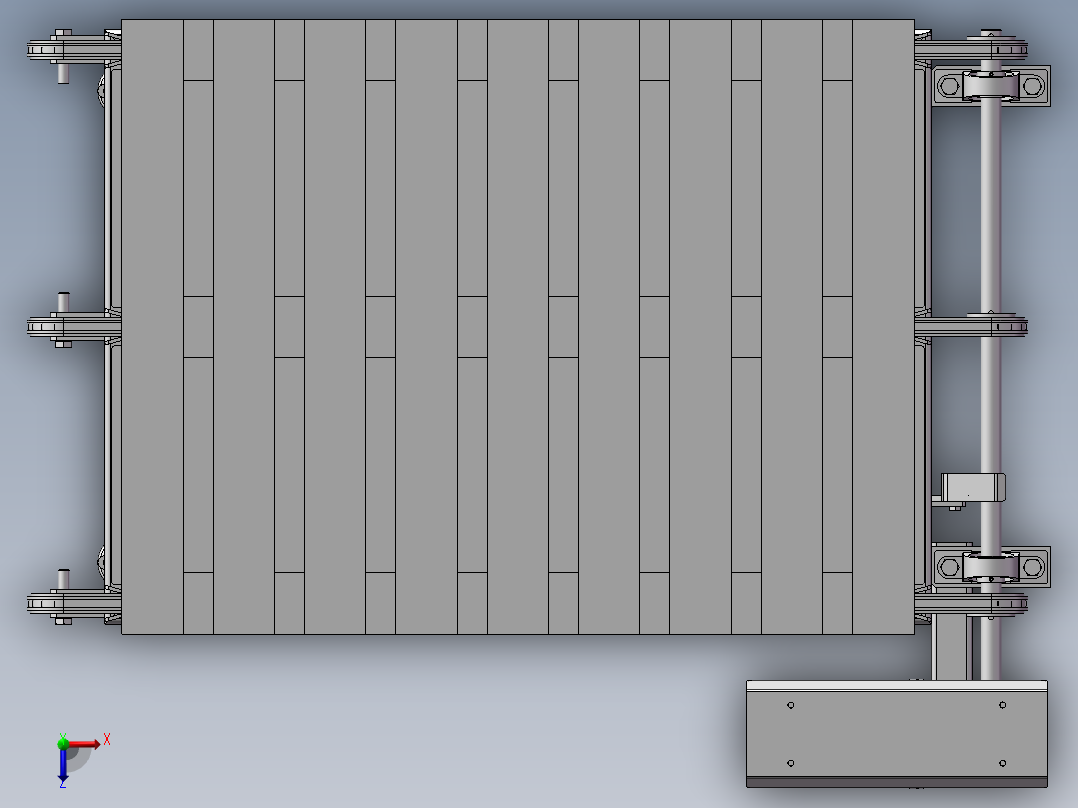Click the green Y axis origin ball
The width and height of the screenshot is (1078, 808).
(x=63, y=743)
